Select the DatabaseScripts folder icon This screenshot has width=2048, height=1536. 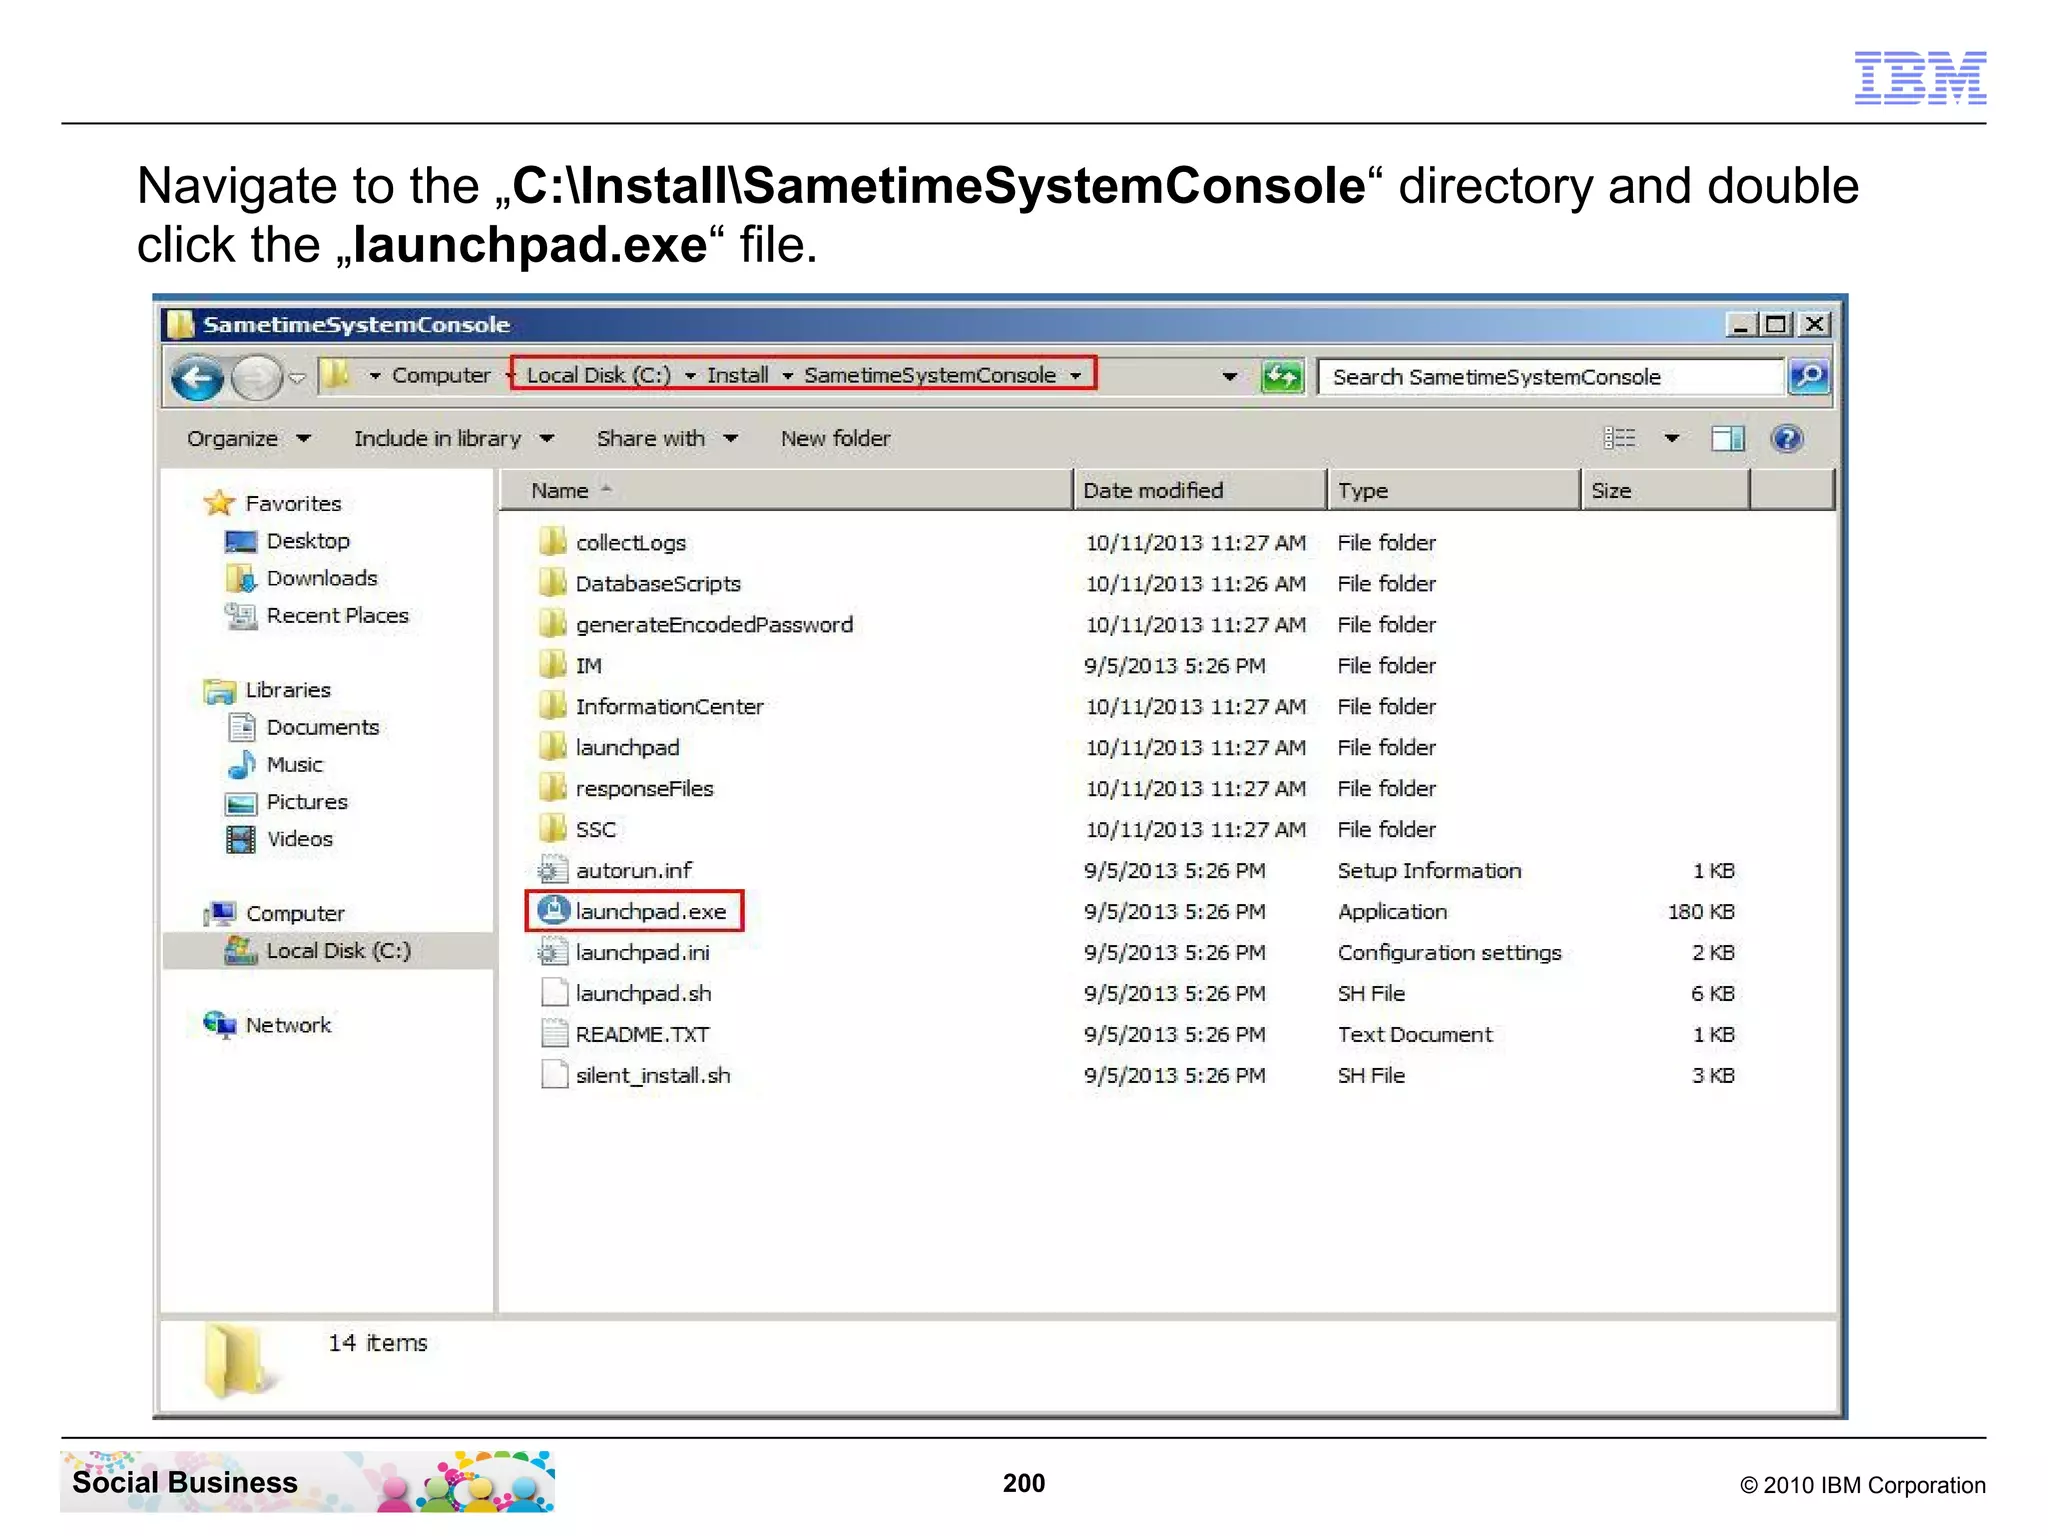point(552,582)
